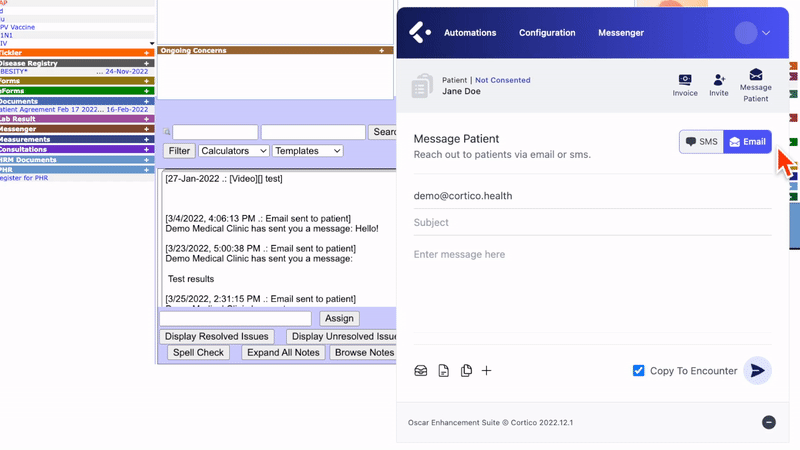Click the copy pages icon
The image size is (800, 450).
466,371
